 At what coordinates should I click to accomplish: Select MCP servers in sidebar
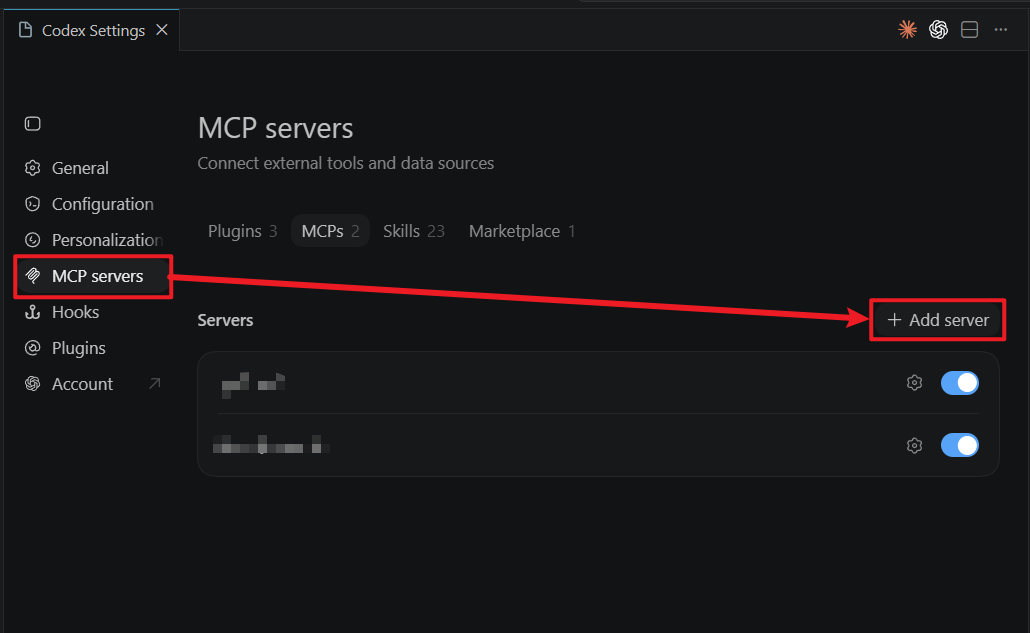point(92,276)
